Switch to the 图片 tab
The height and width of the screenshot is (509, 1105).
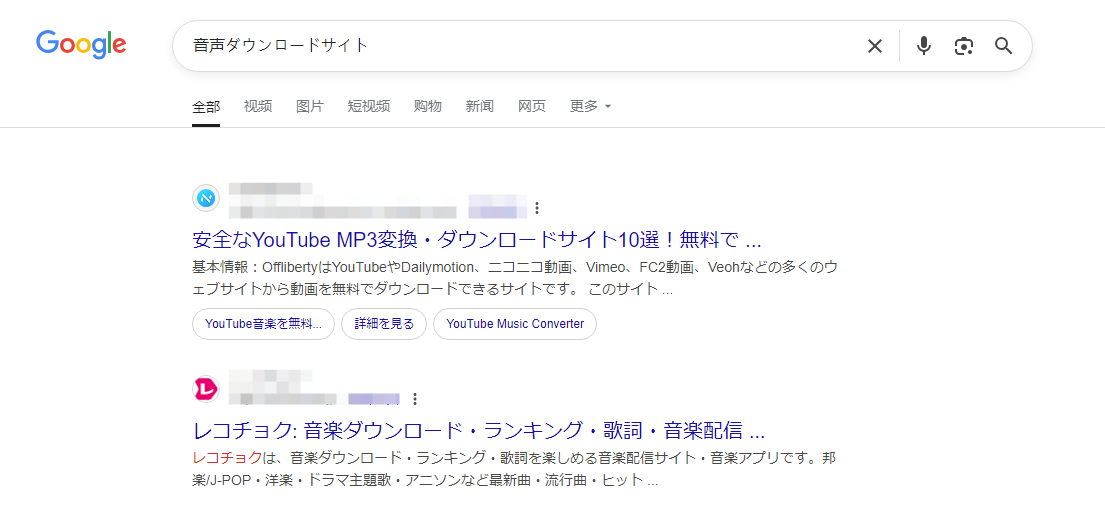click(x=310, y=106)
